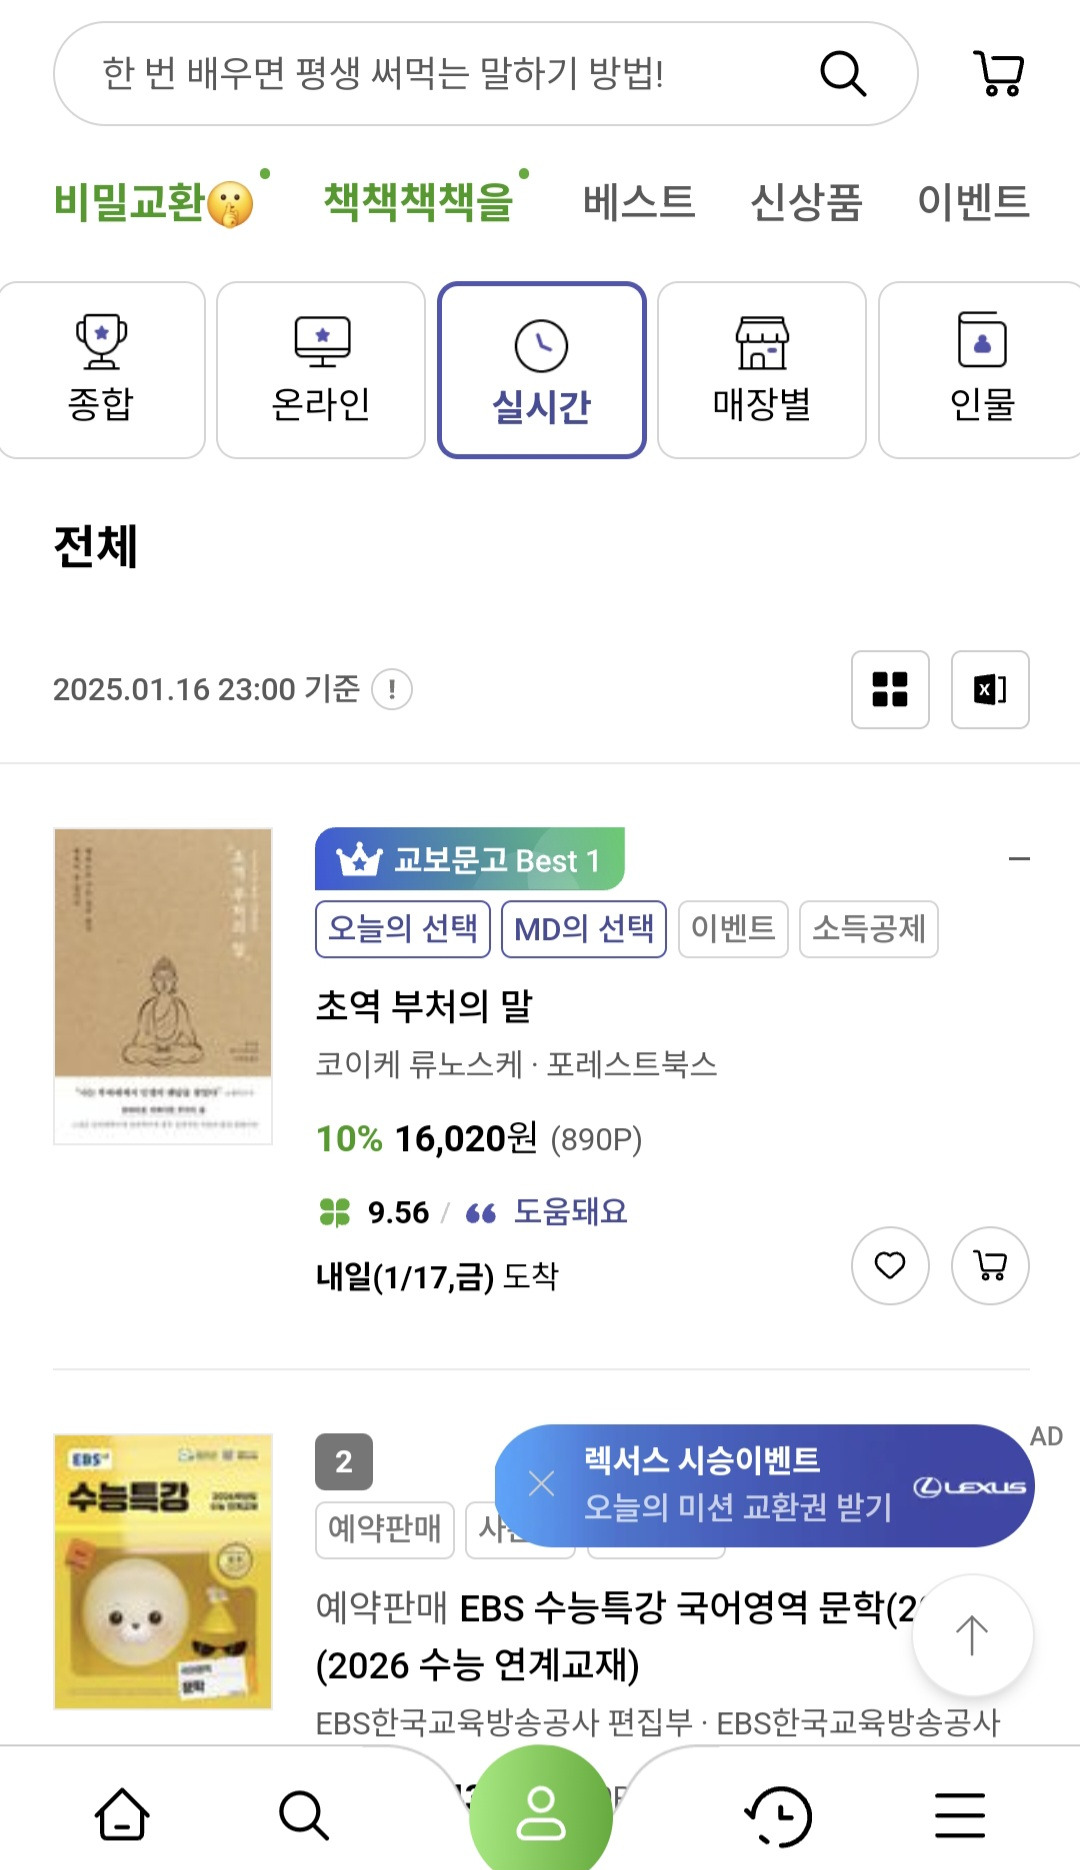Collapse the first book entry with minus

coord(1019,859)
